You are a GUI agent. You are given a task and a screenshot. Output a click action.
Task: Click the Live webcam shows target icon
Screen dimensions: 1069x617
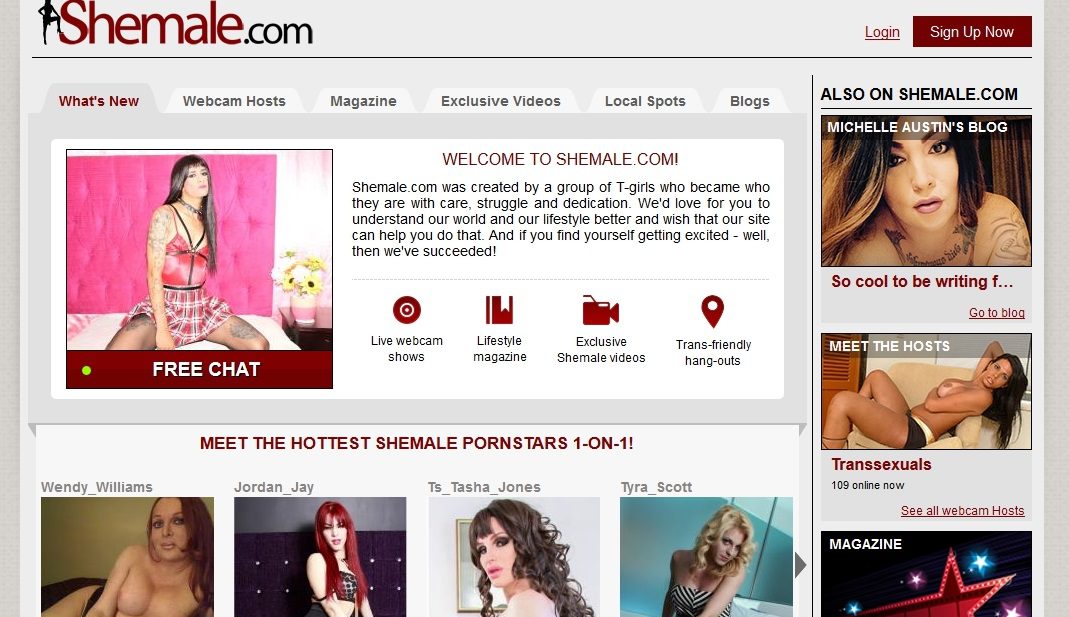[406, 310]
